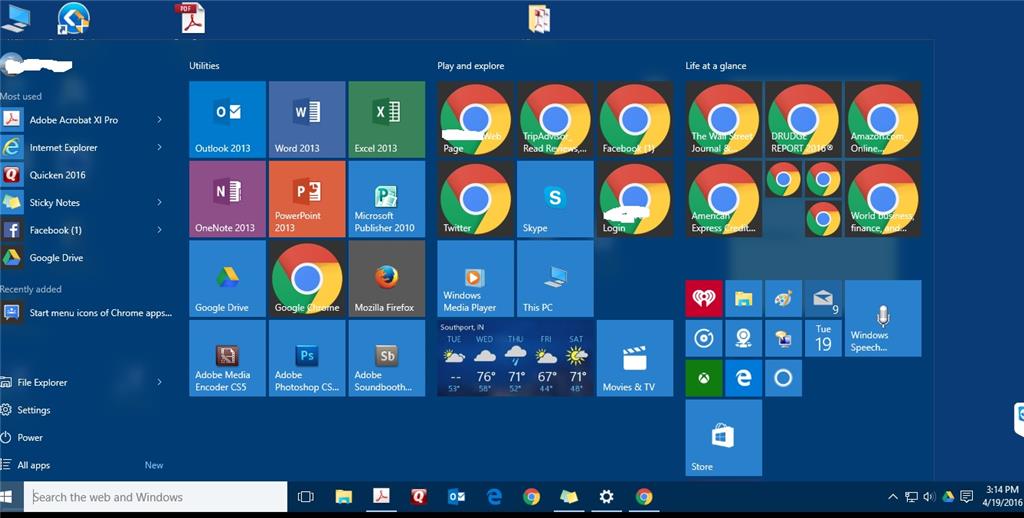Show hidden system tray icons

893,497
